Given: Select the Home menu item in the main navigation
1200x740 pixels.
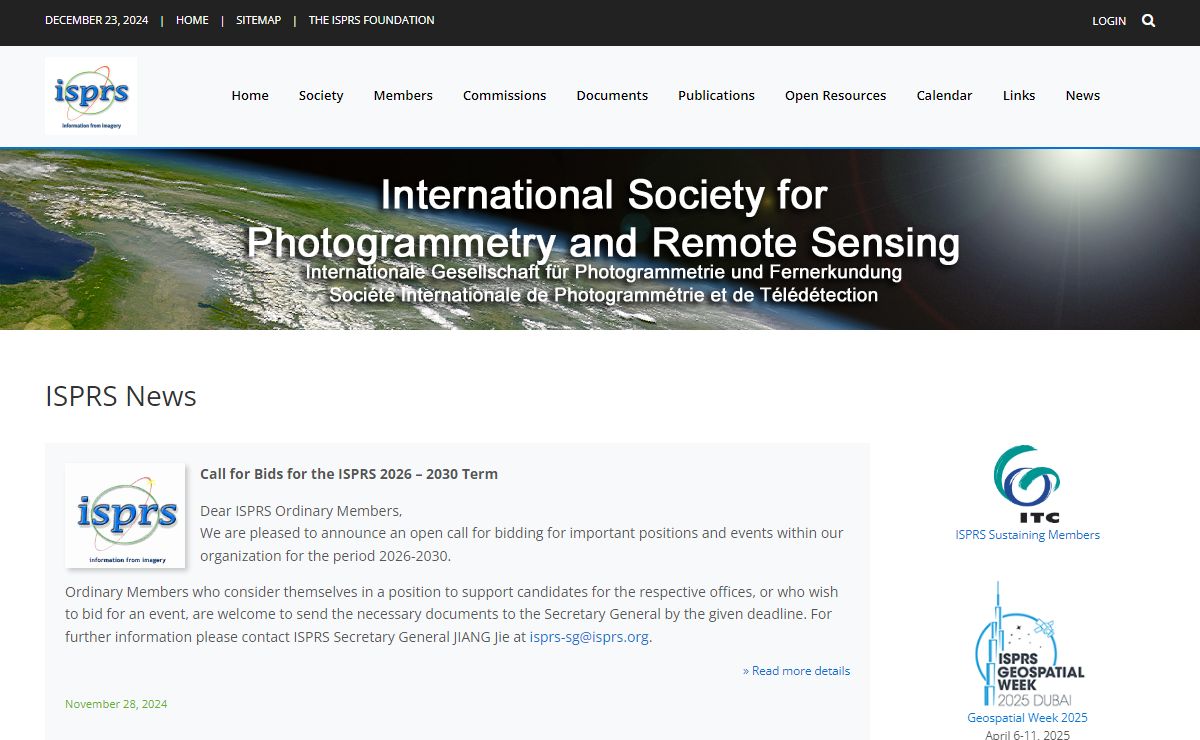Looking at the screenshot, I should coord(250,96).
